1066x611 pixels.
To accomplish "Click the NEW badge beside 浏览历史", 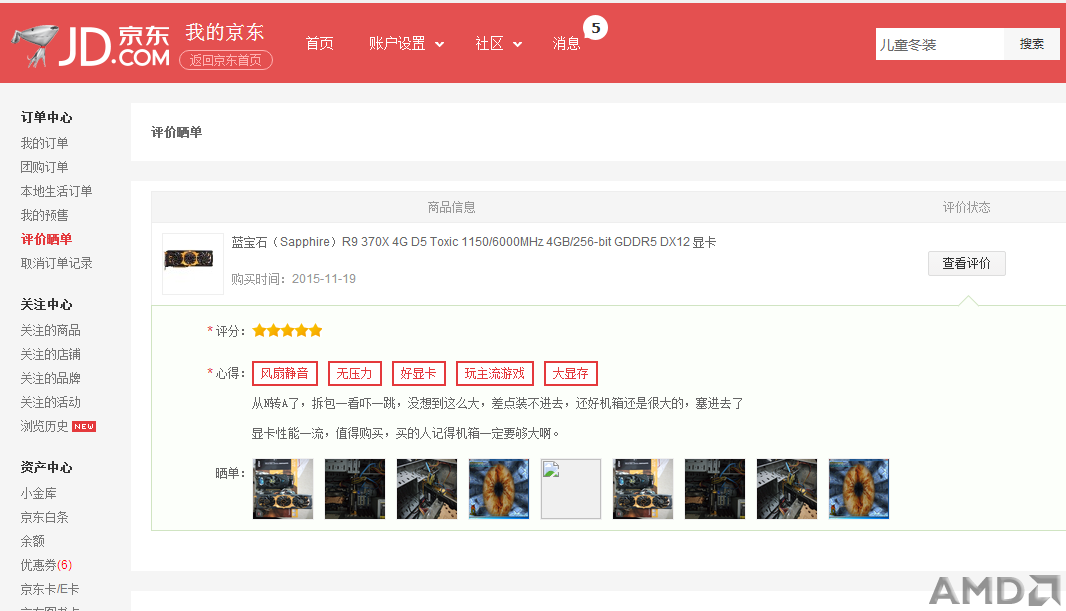I will pos(84,427).
